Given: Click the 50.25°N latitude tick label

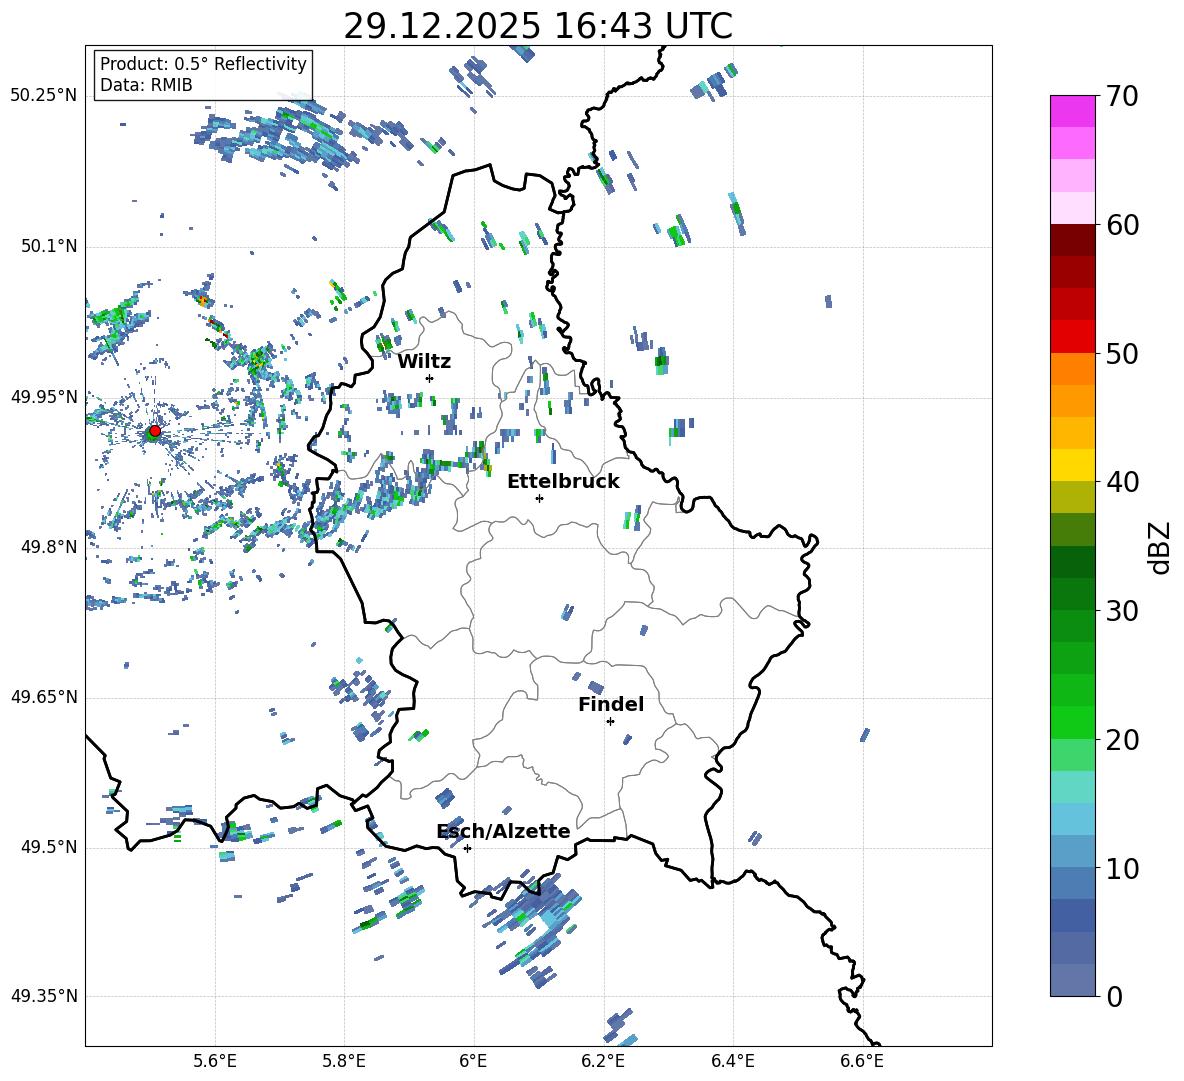Looking at the screenshot, I should click(x=43, y=95).
